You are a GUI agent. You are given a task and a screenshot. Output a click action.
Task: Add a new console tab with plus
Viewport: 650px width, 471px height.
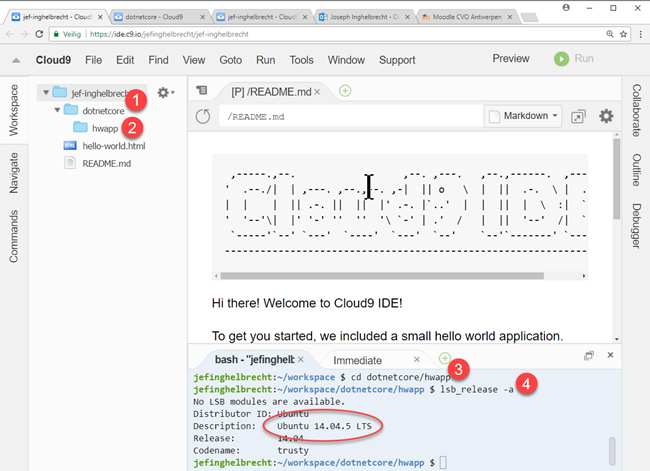click(444, 358)
